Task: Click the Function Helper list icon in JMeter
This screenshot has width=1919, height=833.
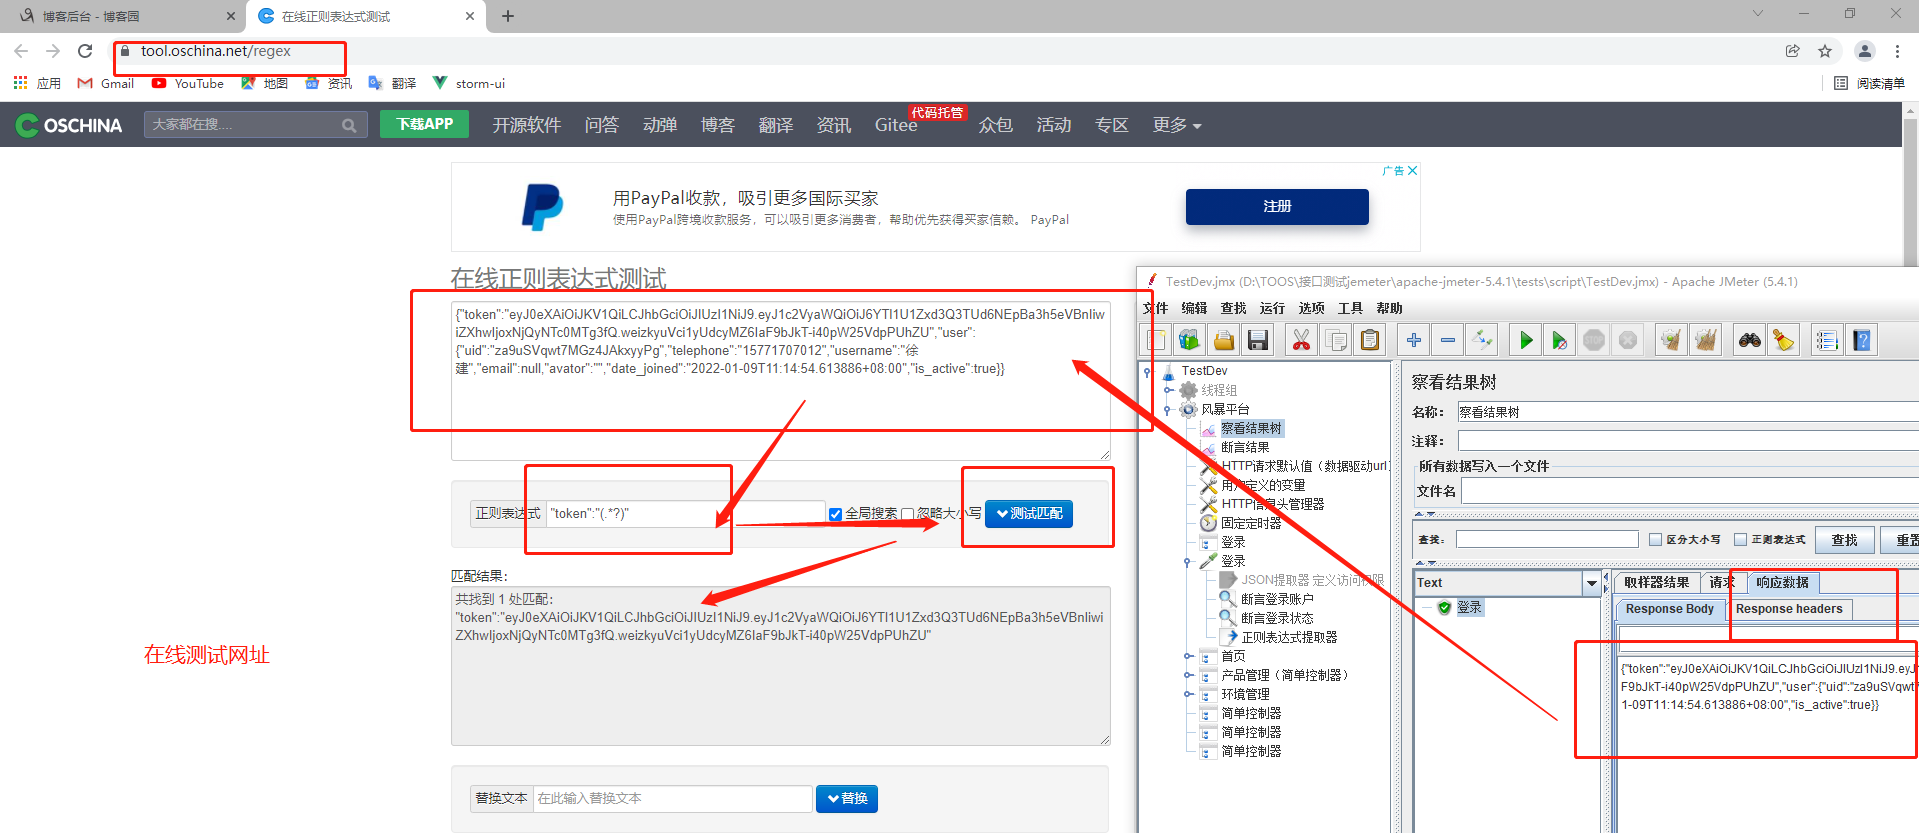Action: click(1827, 340)
